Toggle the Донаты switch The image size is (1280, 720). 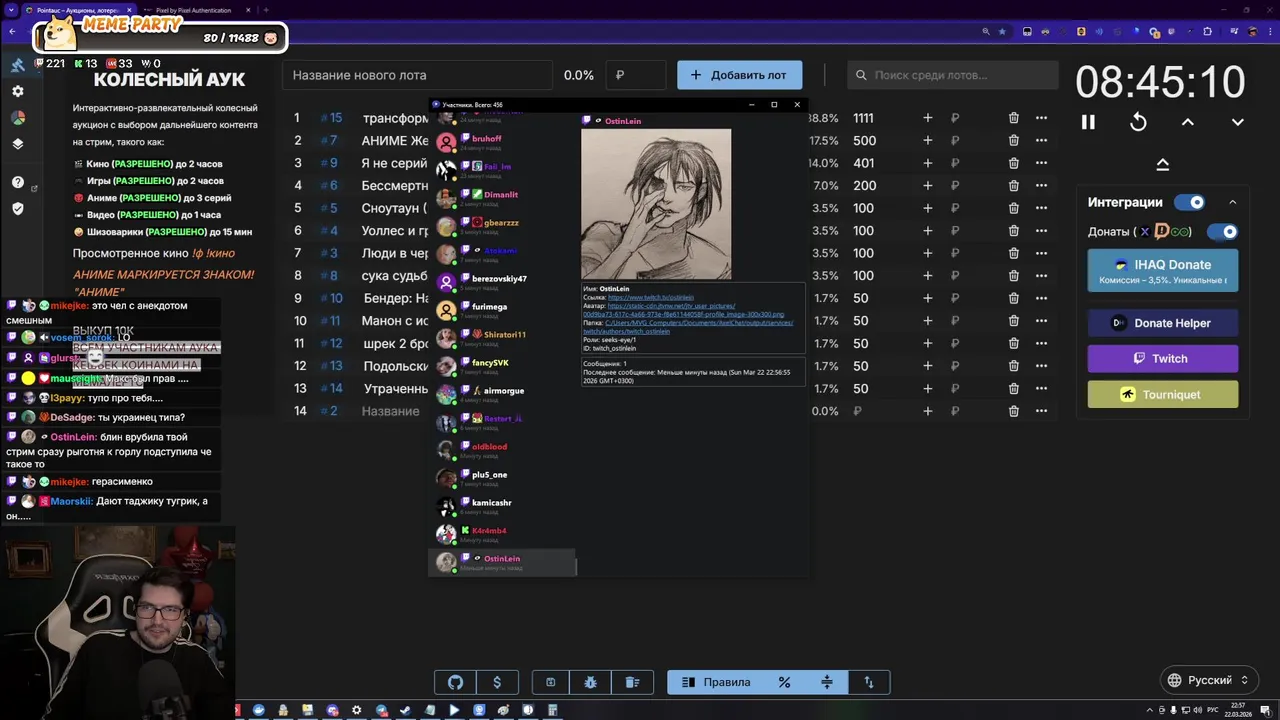coord(1222,231)
